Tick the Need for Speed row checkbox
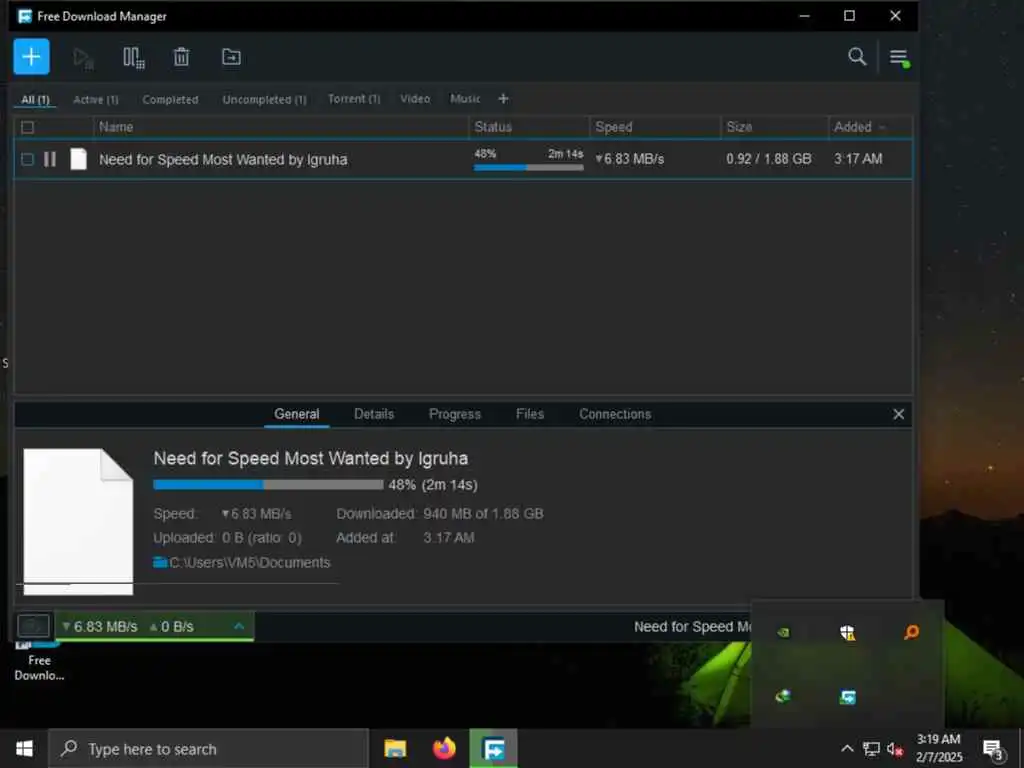Viewport: 1024px width, 768px height. pos(27,159)
